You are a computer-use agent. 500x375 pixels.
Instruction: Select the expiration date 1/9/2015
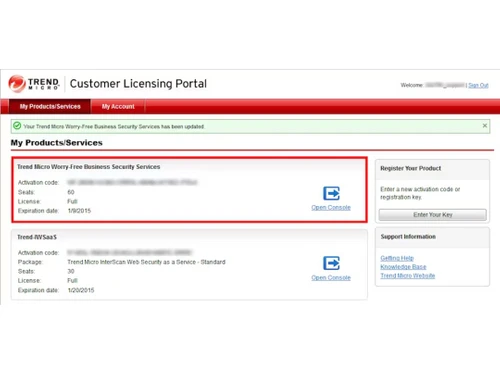pyautogui.click(x=79, y=211)
